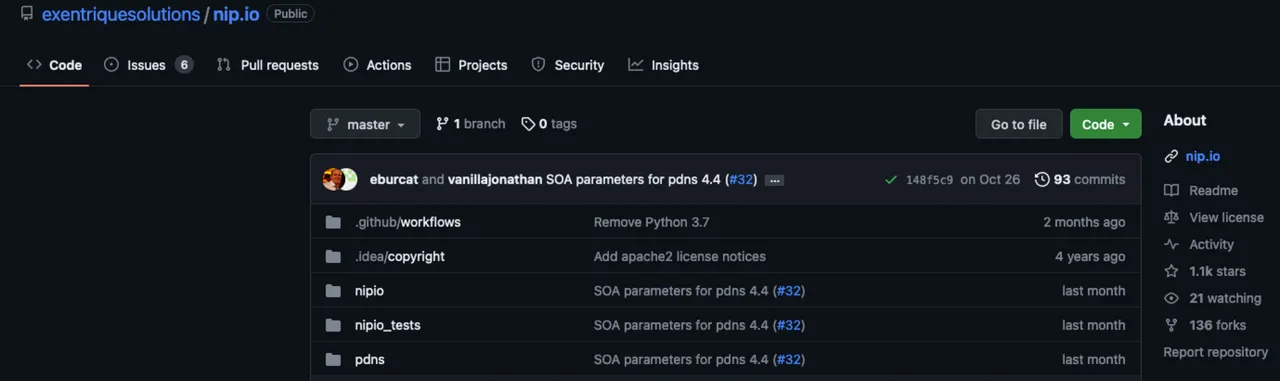Click the Public visibility badge
Viewport: 1280px width, 381px height.
(291, 14)
